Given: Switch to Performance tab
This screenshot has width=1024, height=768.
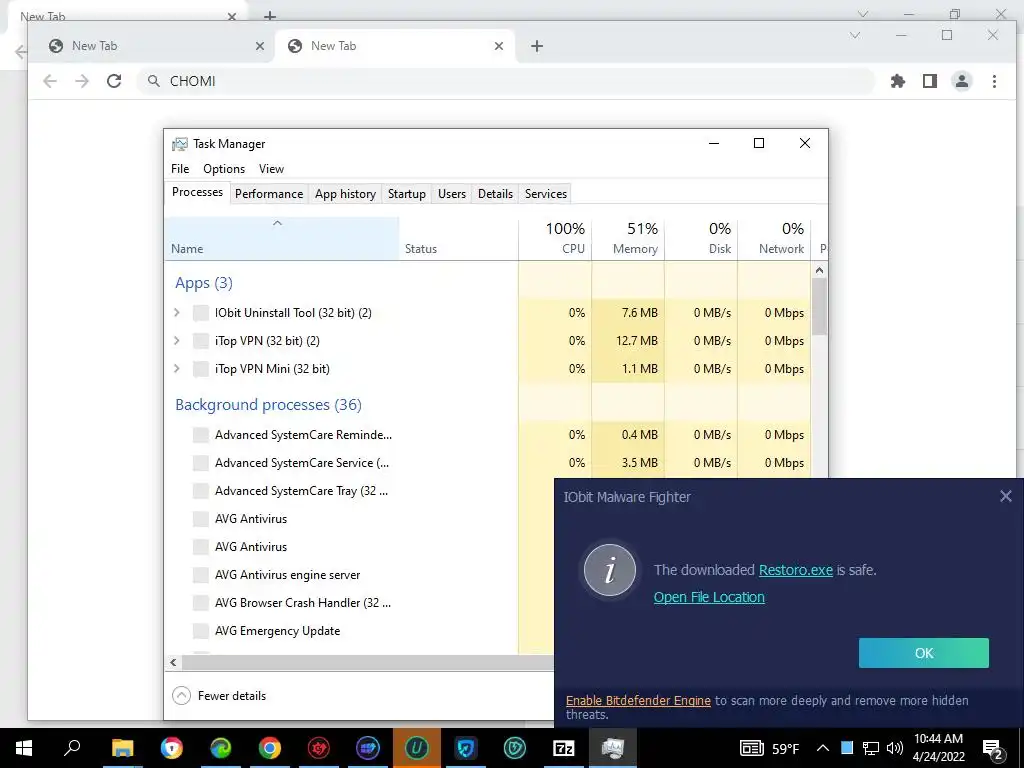Looking at the screenshot, I should pyautogui.click(x=269, y=194).
